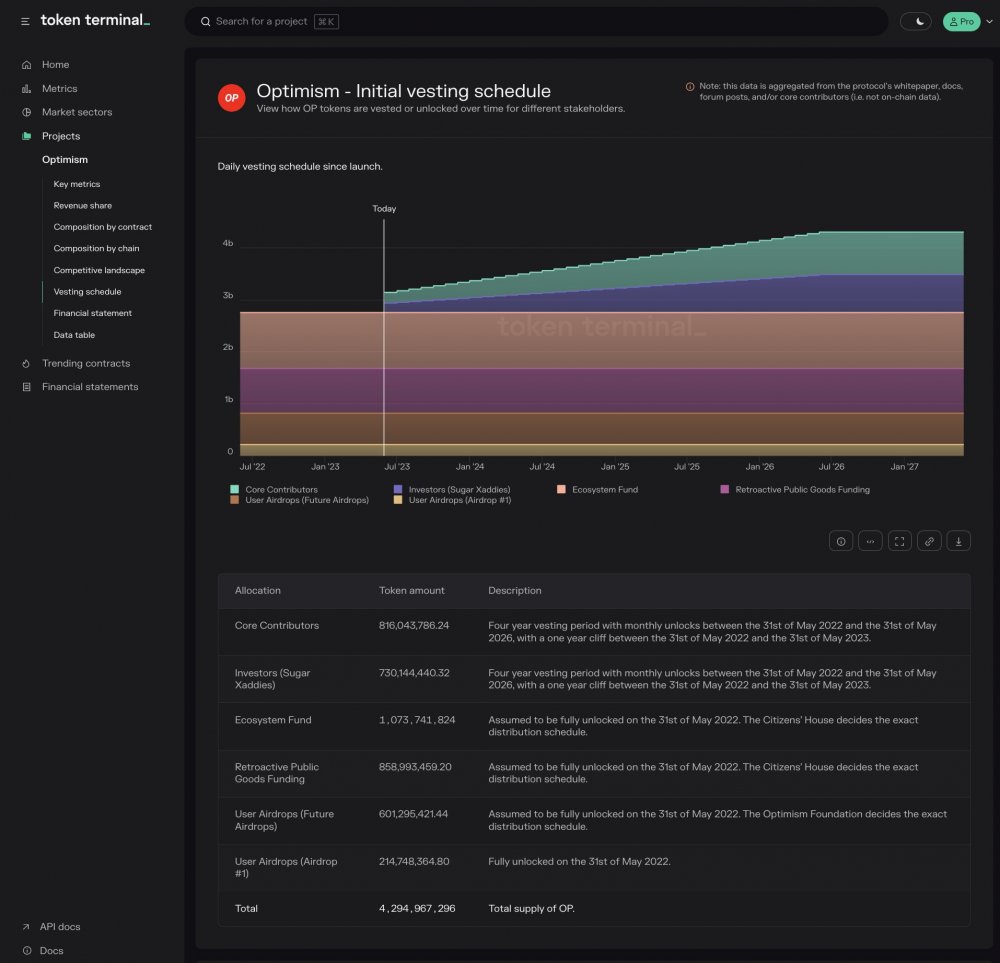Screen dimensions: 1000x963
Task: Expand the vesting chart to fullscreen
Action: pyautogui.click(x=900, y=541)
